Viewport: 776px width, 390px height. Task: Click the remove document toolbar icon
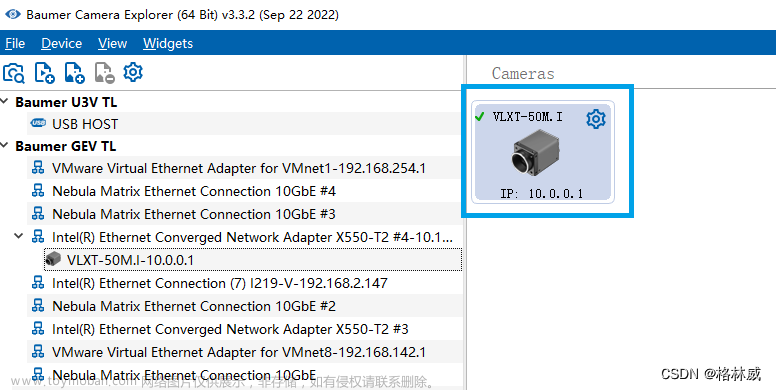[104, 73]
